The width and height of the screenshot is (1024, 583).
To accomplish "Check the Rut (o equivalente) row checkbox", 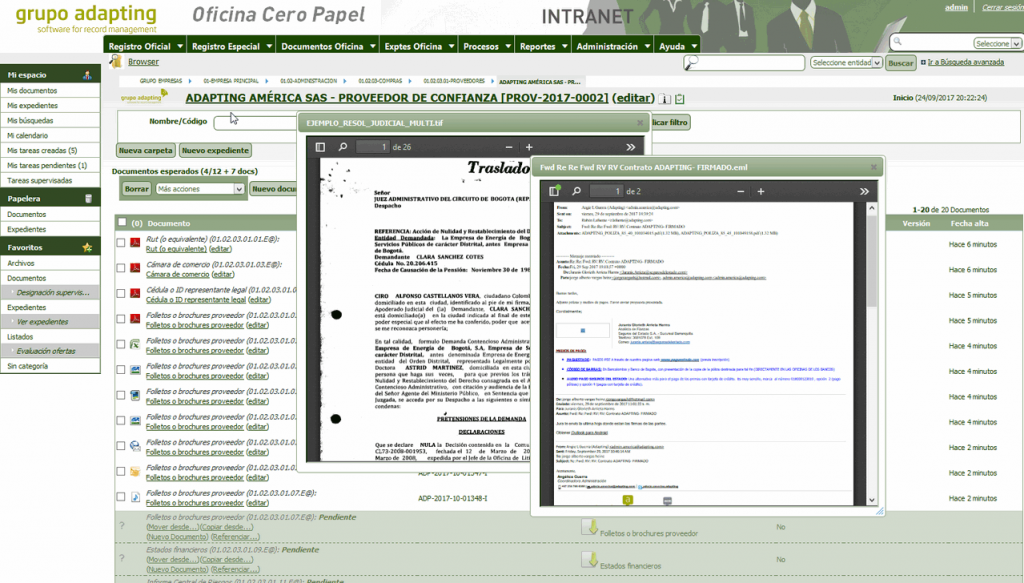I will (121, 243).
